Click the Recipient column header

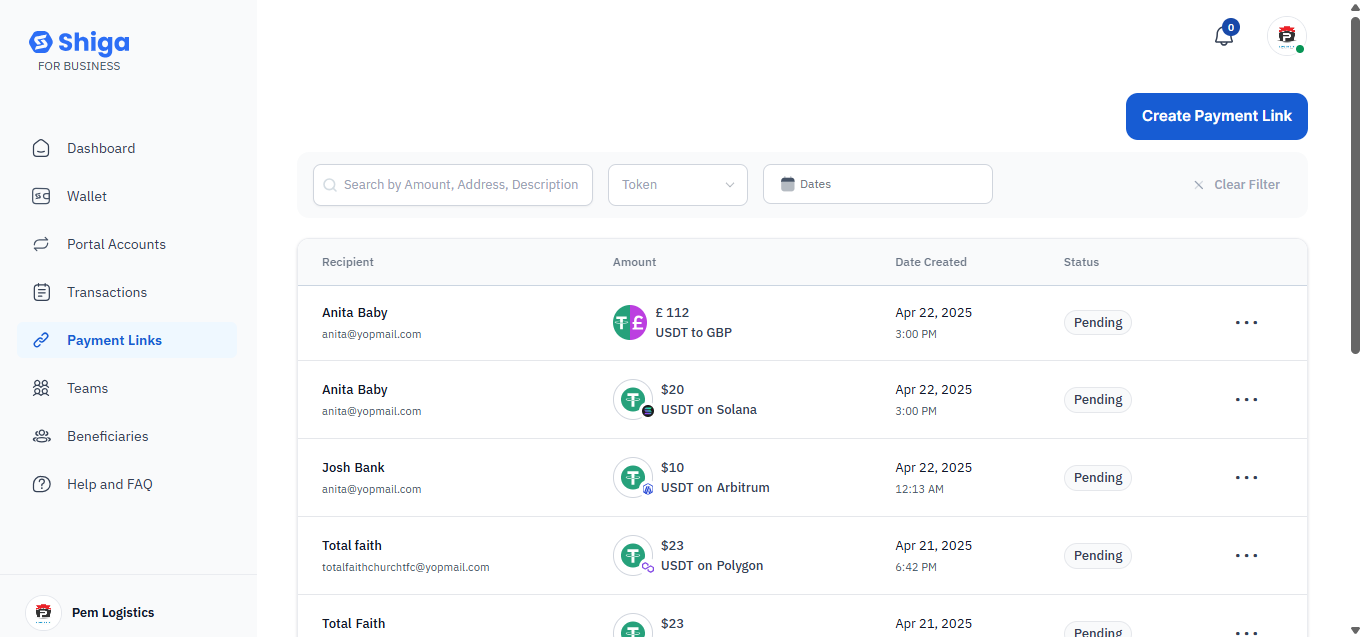click(348, 262)
